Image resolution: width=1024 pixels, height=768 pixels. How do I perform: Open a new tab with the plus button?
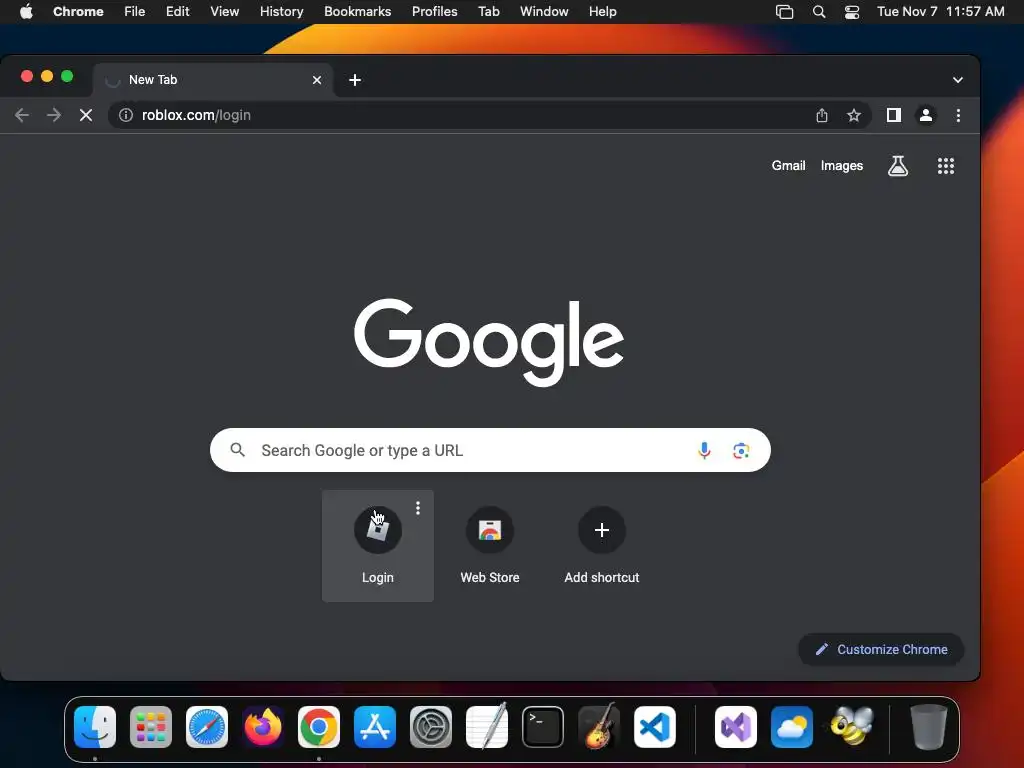tap(355, 80)
